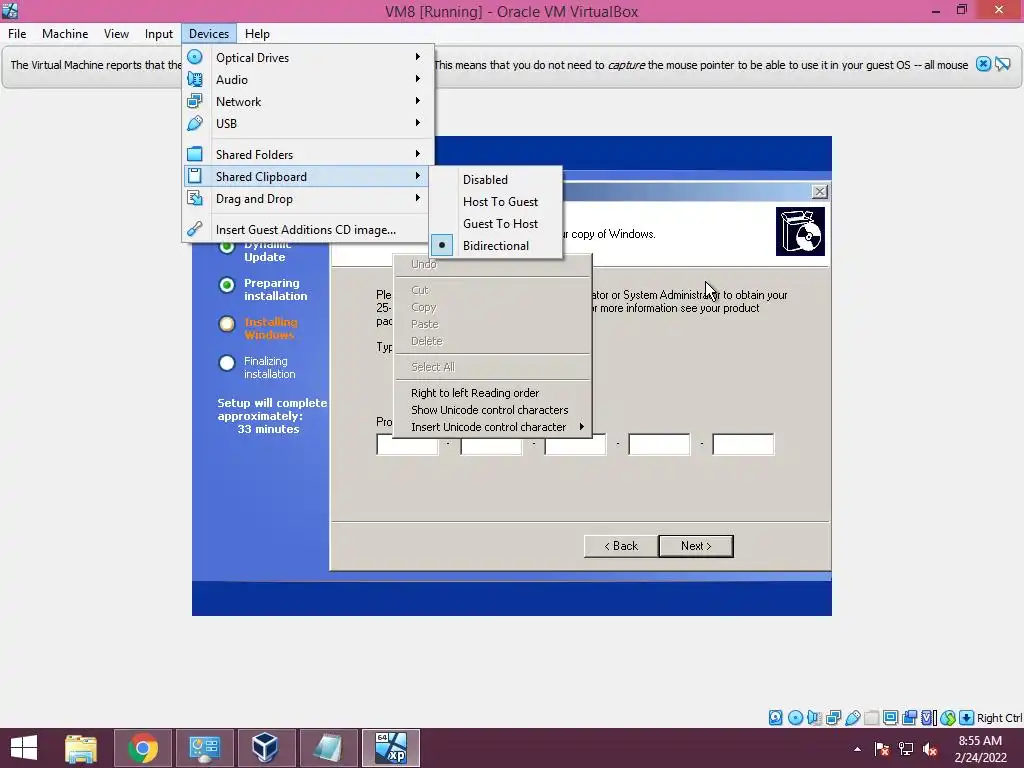The width and height of the screenshot is (1024, 768).
Task: Expand the USB submenu
Action: click(418, 123)
